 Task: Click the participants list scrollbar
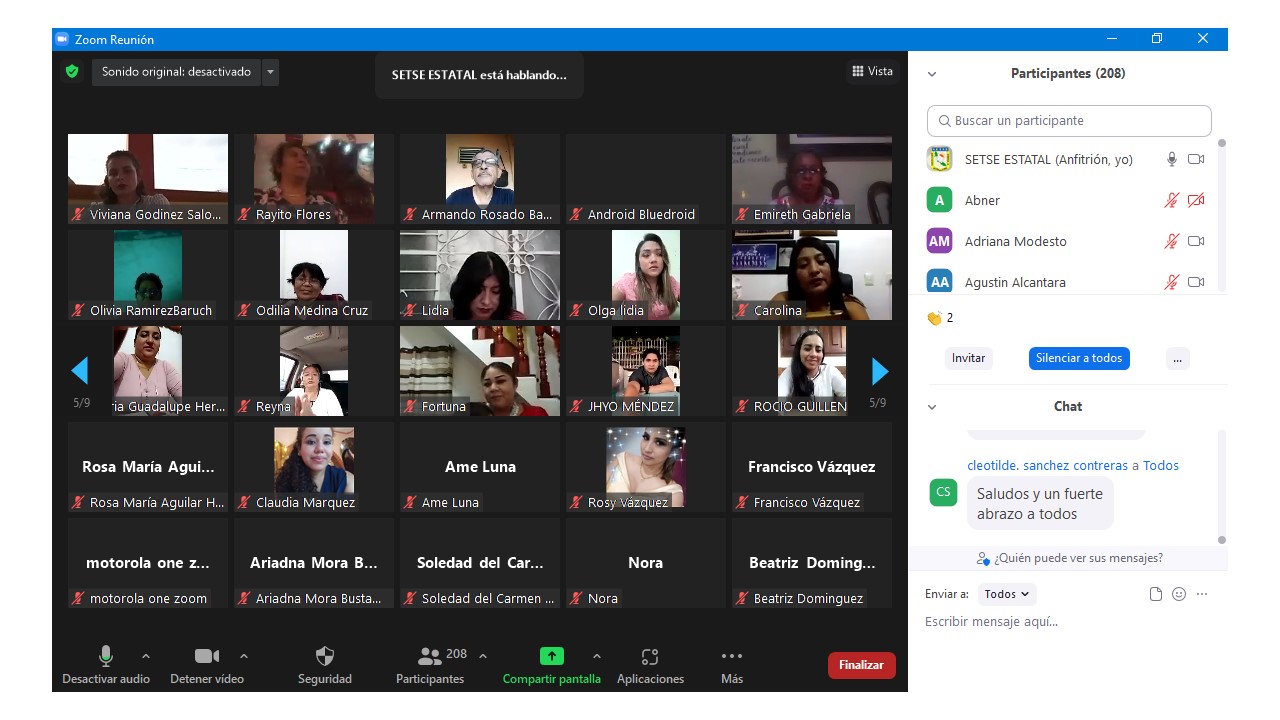point(1221,214)
